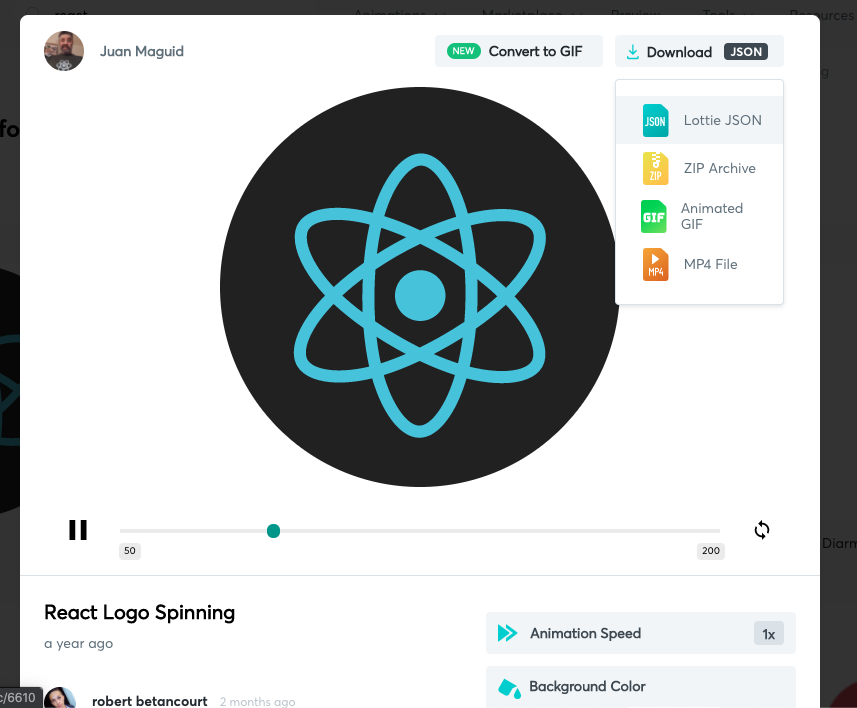
Task: Toggle the 1x animation speed setting
Action: 768,633
